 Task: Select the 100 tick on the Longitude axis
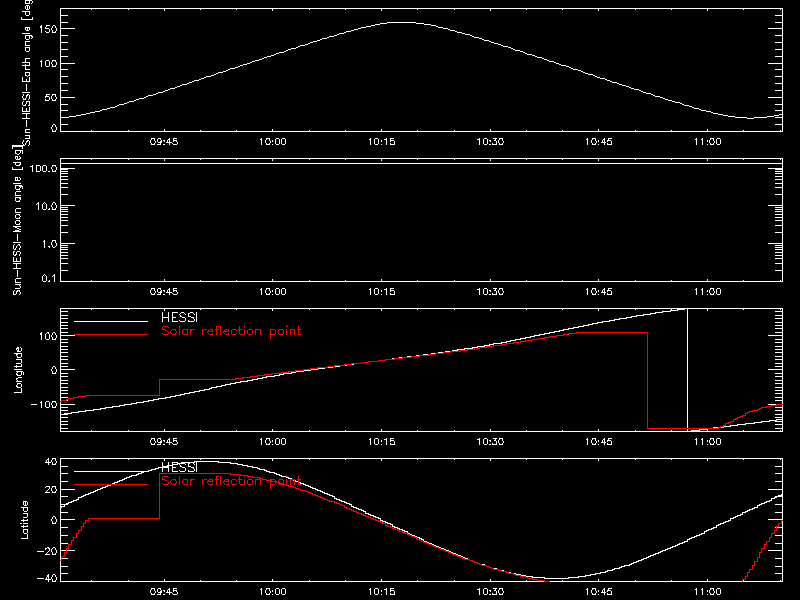[48, 336]
